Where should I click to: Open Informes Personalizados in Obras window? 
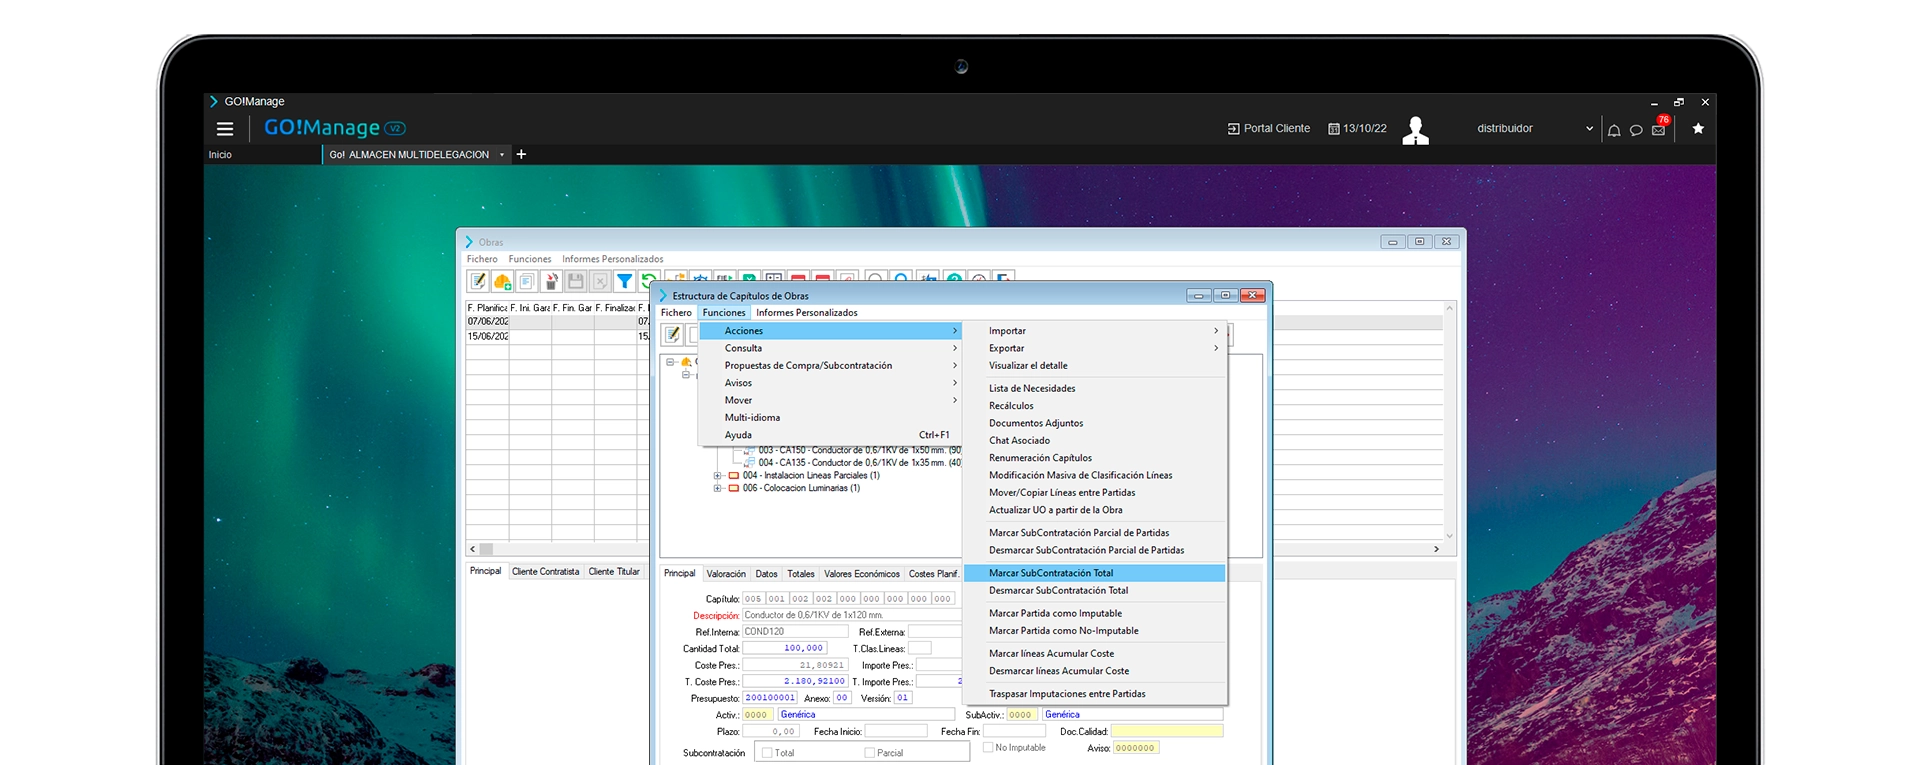tap(612, 259)
